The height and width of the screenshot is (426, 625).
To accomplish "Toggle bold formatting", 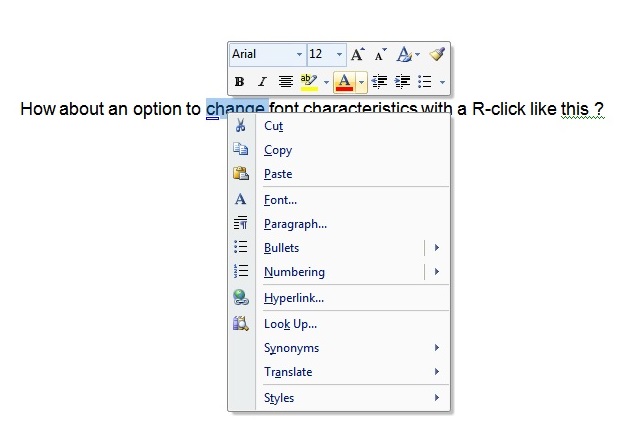I will point(240,81).
